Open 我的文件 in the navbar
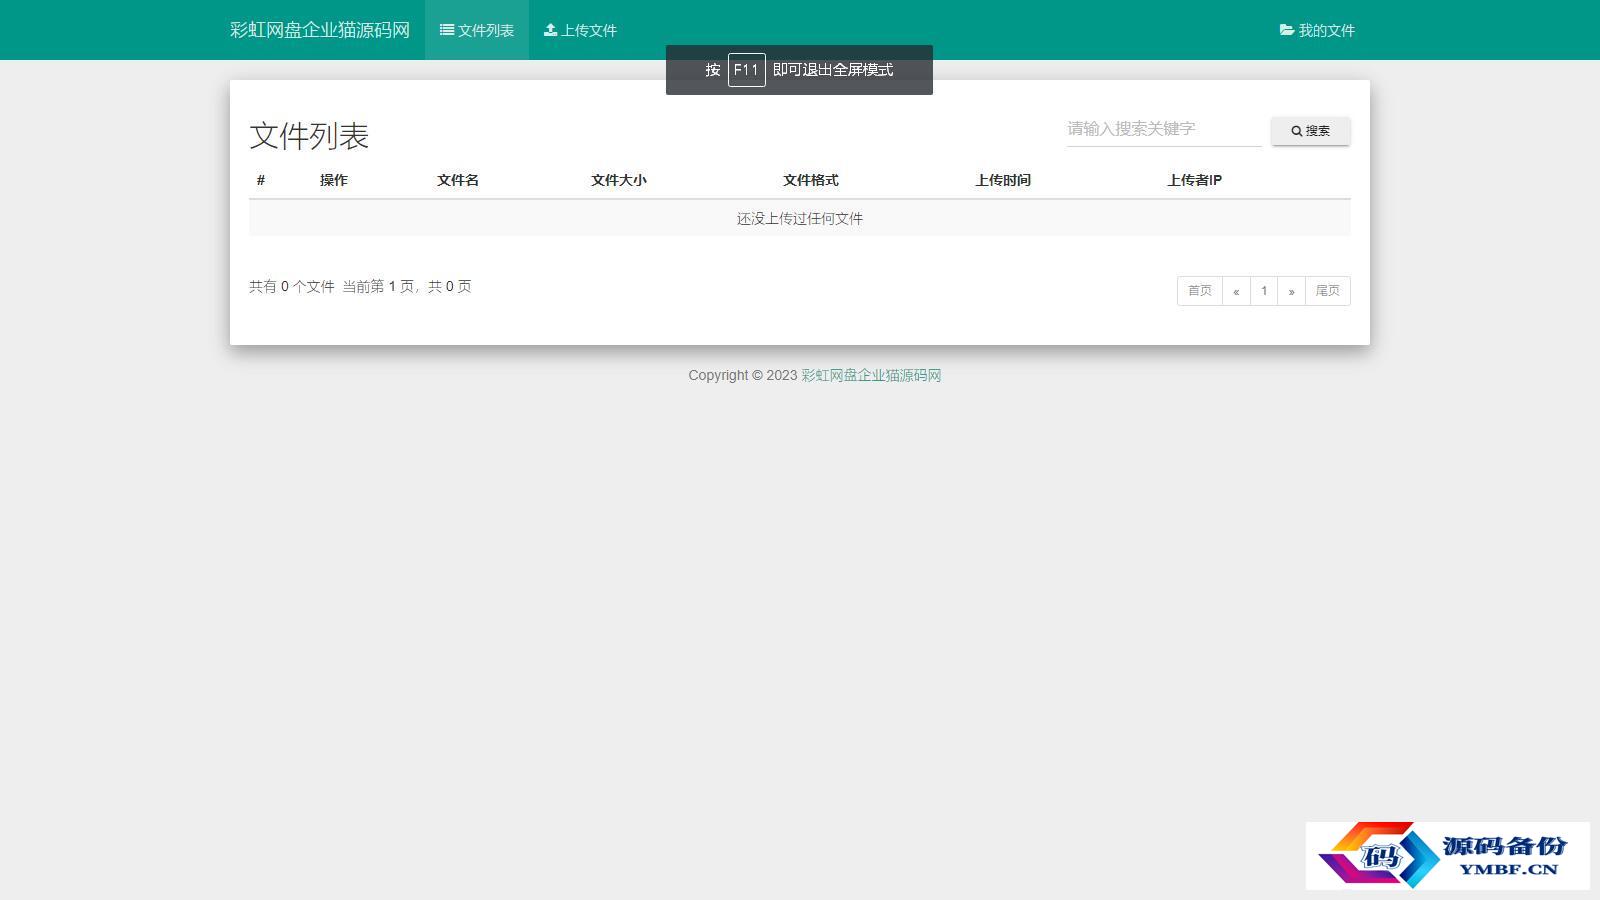This screenshot has height=900, width=1600. (1317, 30)
